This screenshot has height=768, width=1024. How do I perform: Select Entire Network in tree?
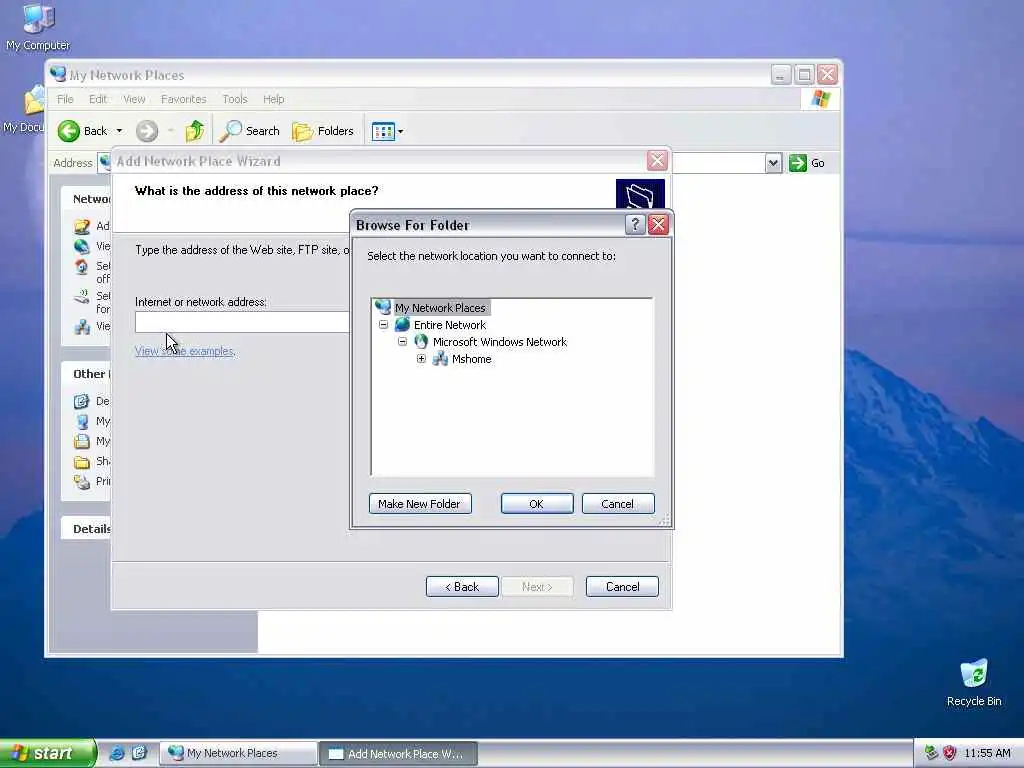click(449, 325)
